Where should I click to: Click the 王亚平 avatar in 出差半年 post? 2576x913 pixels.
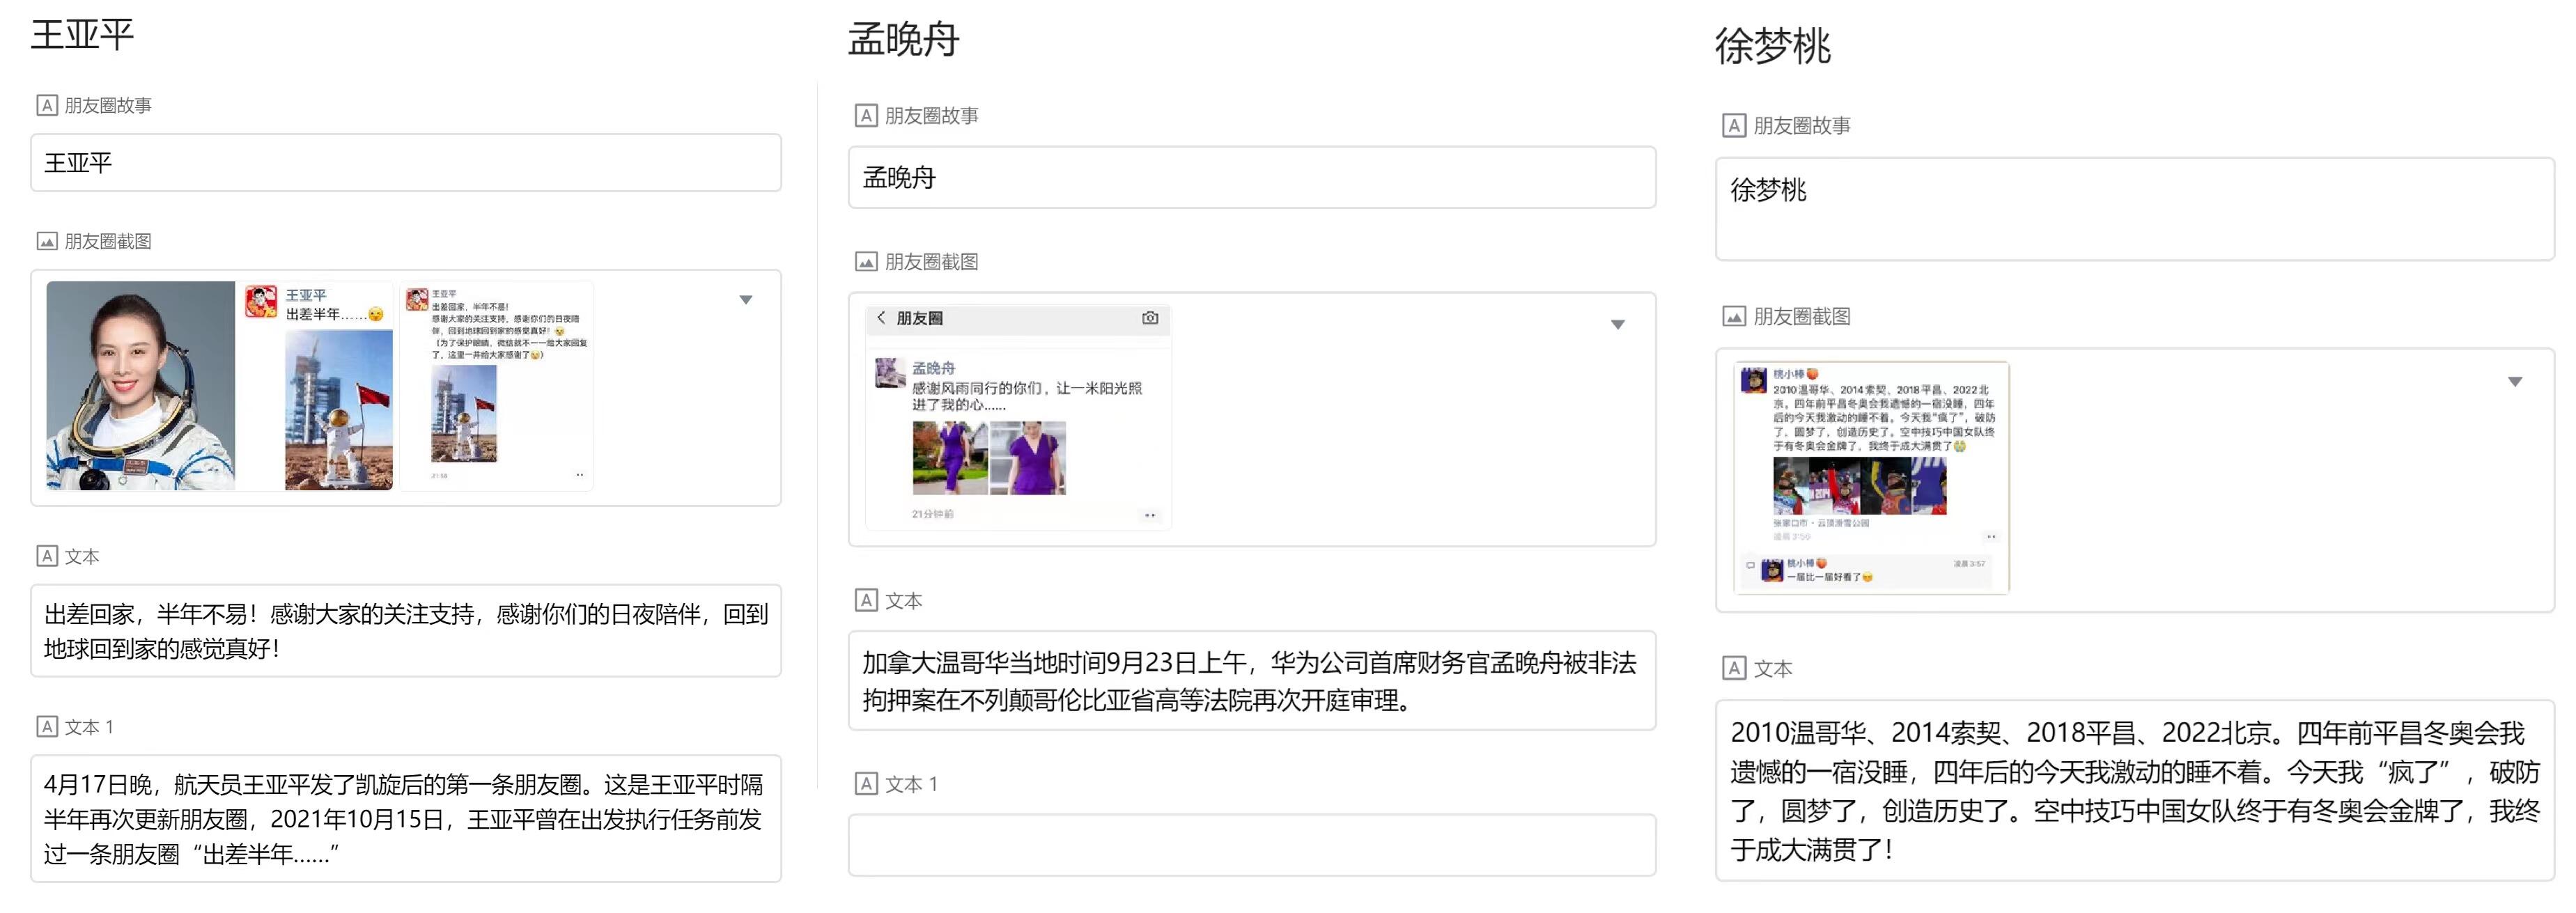pyautogui.click(x=262, y=302)
